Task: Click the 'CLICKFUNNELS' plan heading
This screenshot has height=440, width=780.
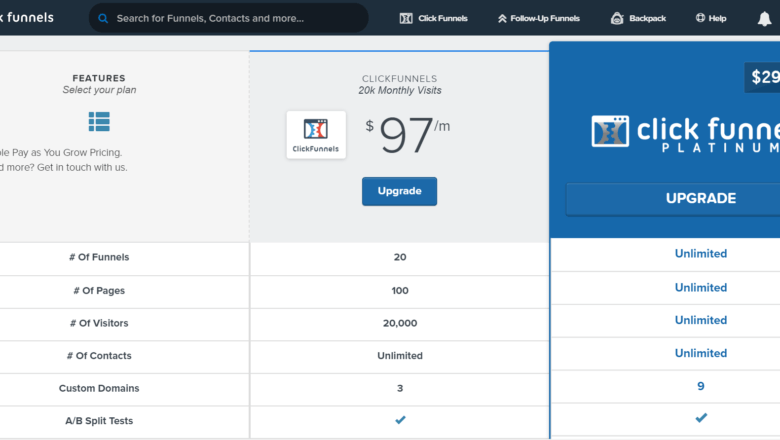Action: click(x=399, y=79)
